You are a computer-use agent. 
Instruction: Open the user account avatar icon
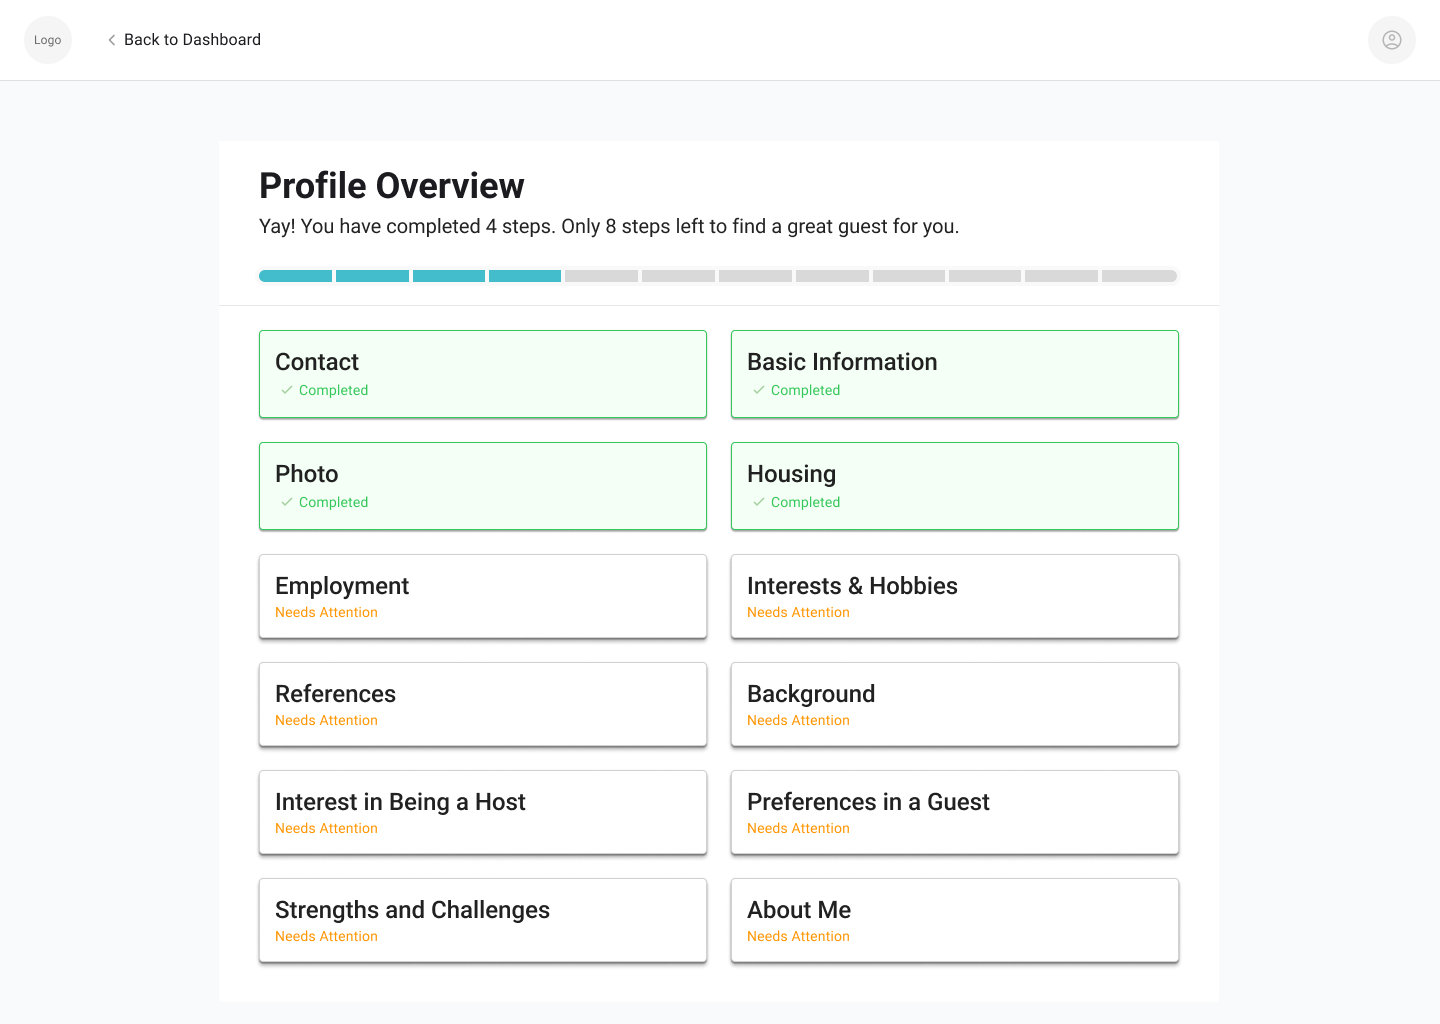(1392, 40)
